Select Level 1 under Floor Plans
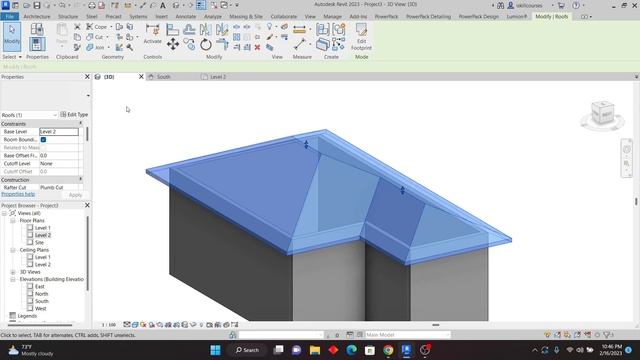 pyautogui.click(x=42, y=228)
